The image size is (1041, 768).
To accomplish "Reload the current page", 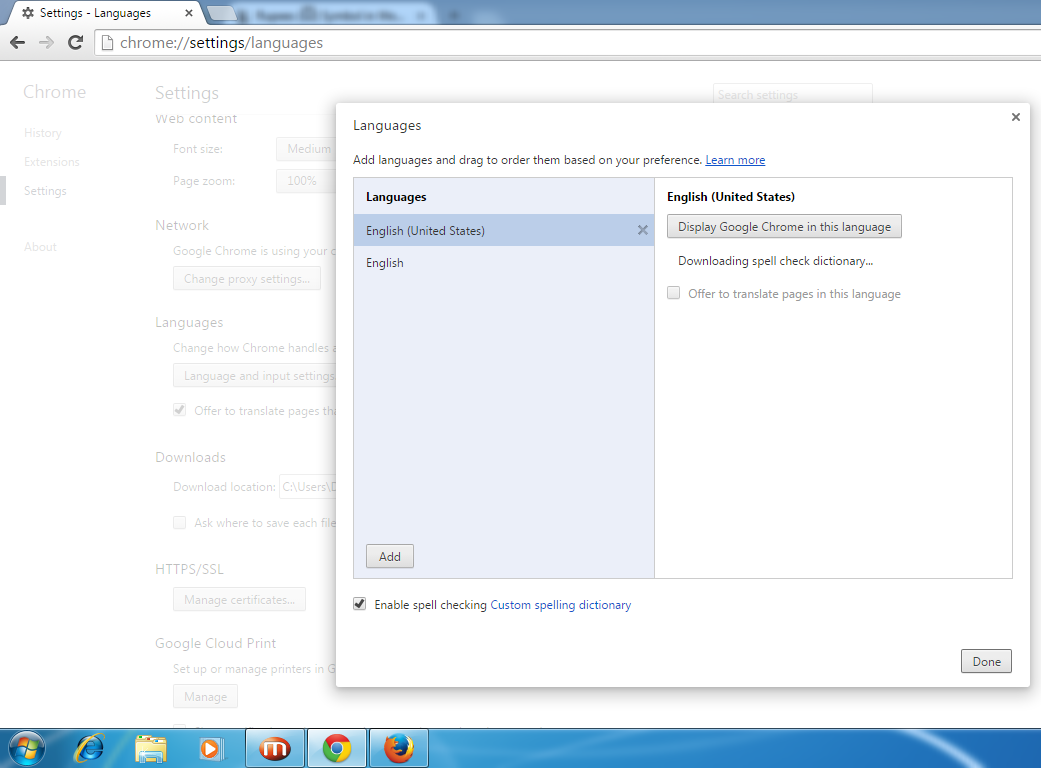I will [x=76, y=43].
